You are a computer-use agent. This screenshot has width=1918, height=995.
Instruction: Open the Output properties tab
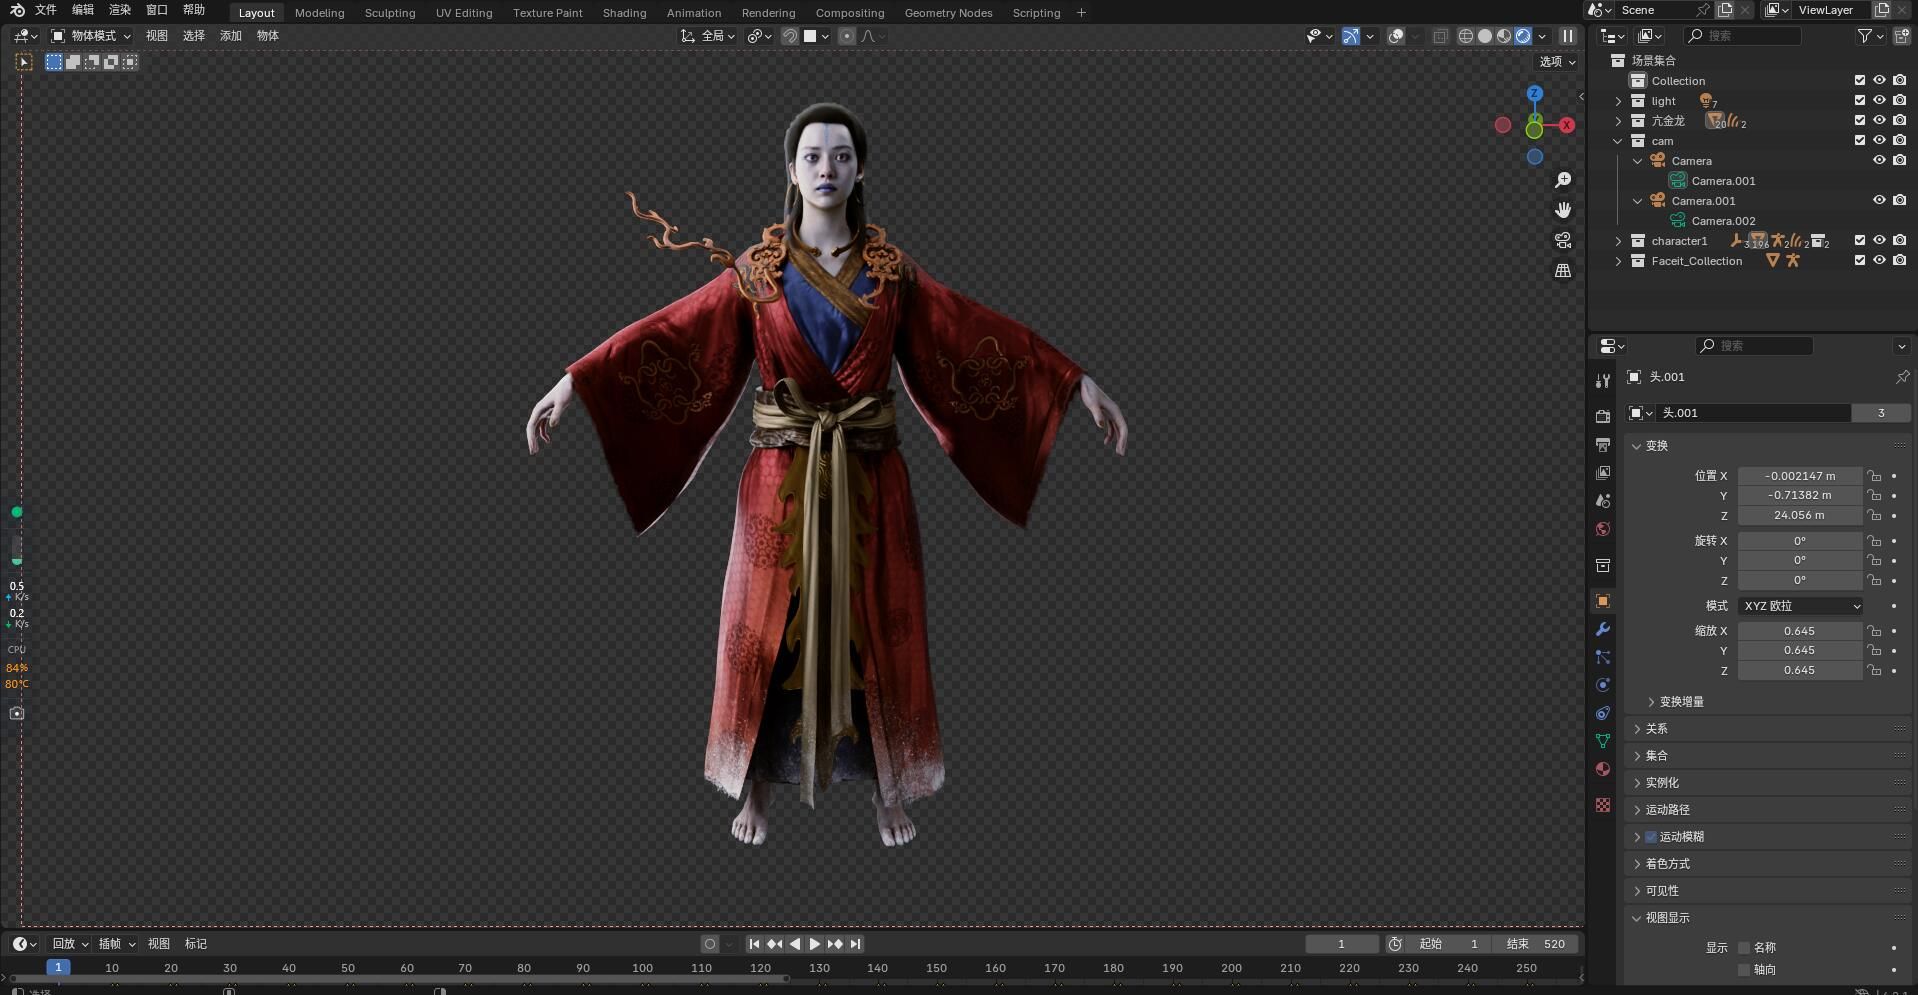click(x=1603, y=444)
